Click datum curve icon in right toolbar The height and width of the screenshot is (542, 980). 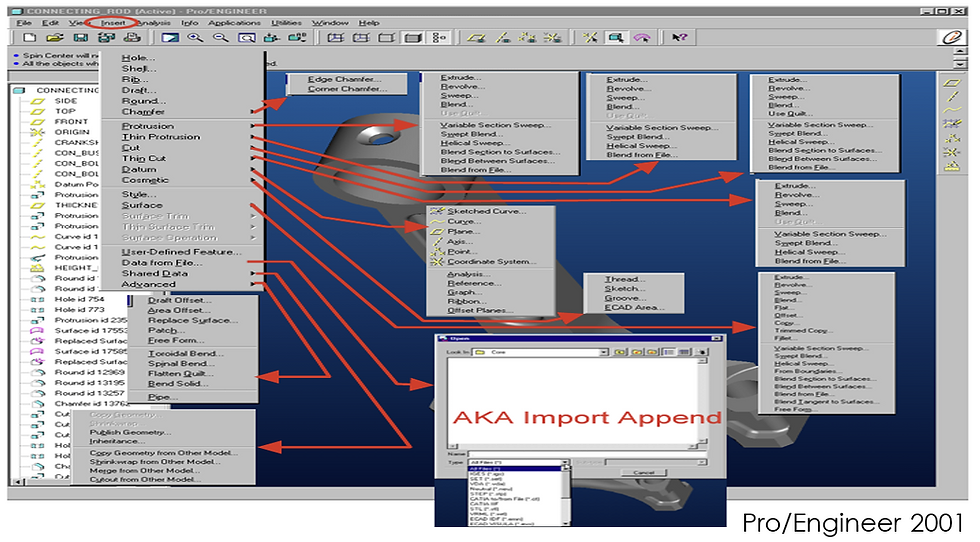952,111
